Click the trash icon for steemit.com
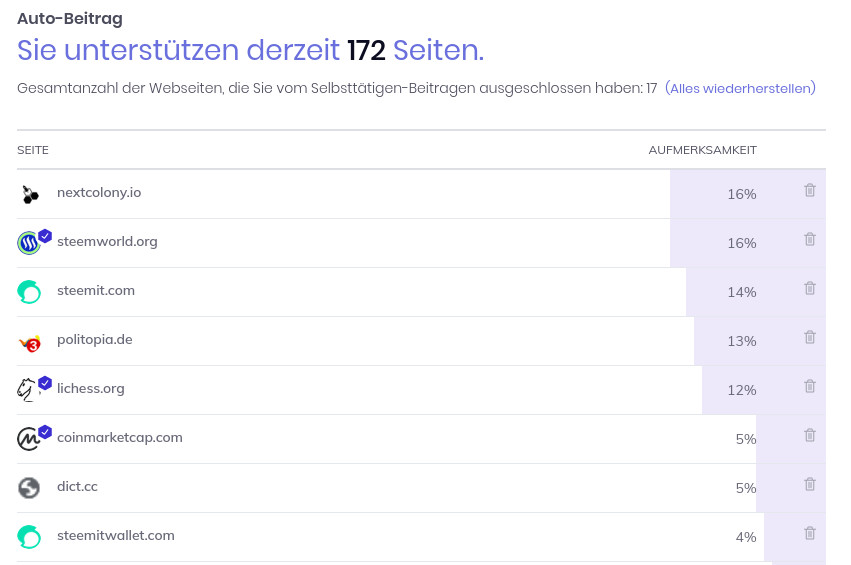The height and width of the screenshot is (565, 851). (x=810, y=288)
